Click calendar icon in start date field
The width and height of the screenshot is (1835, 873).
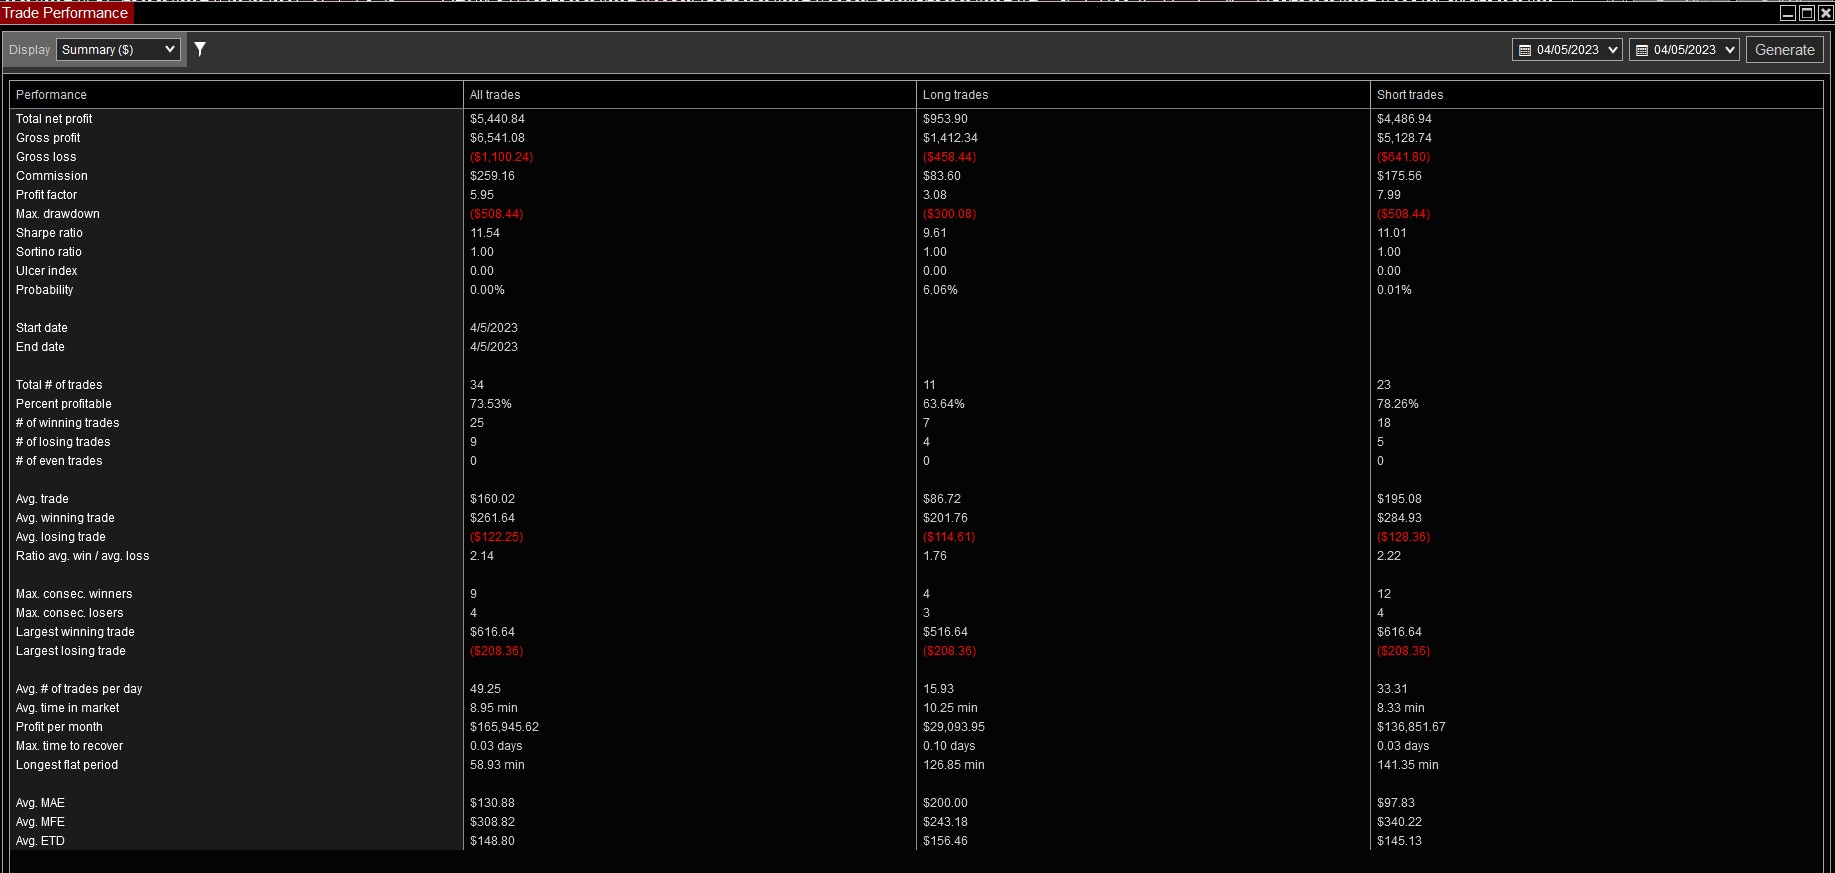point(1524,50)
